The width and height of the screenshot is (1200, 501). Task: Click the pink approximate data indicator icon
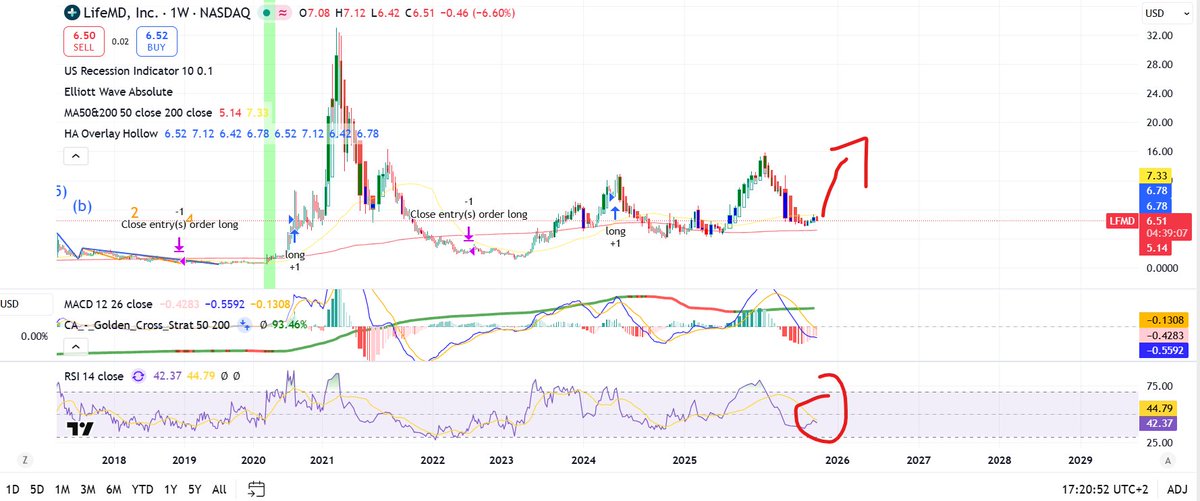click(284, 14)
